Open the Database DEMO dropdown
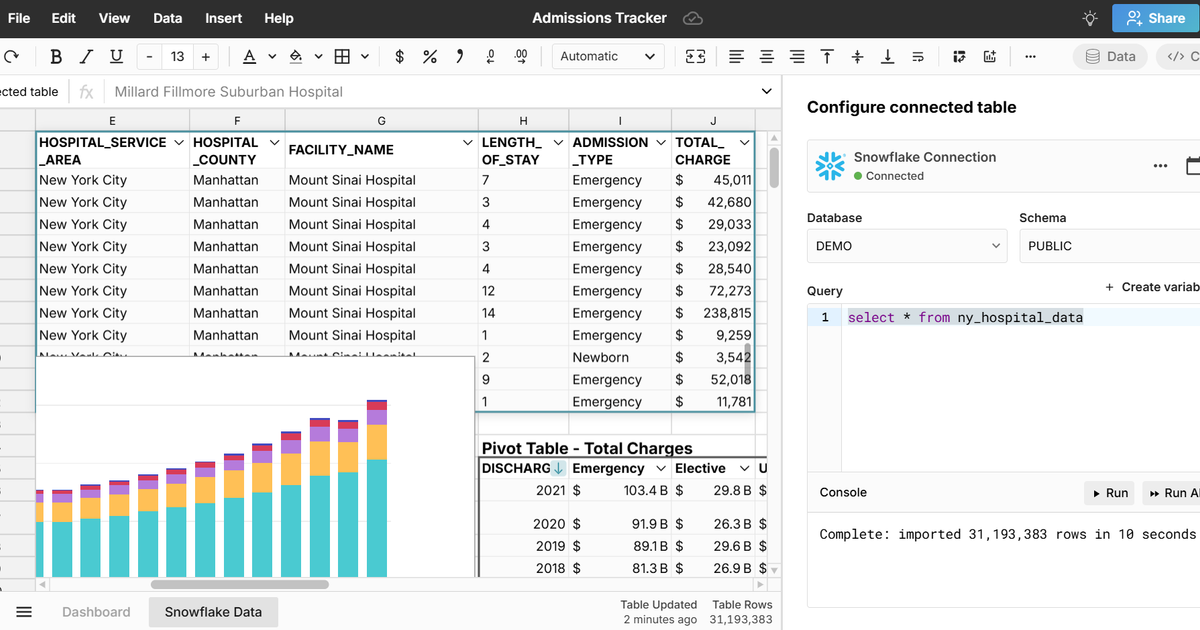Viewport: 1200px width, 630px height. click(907, 246)
